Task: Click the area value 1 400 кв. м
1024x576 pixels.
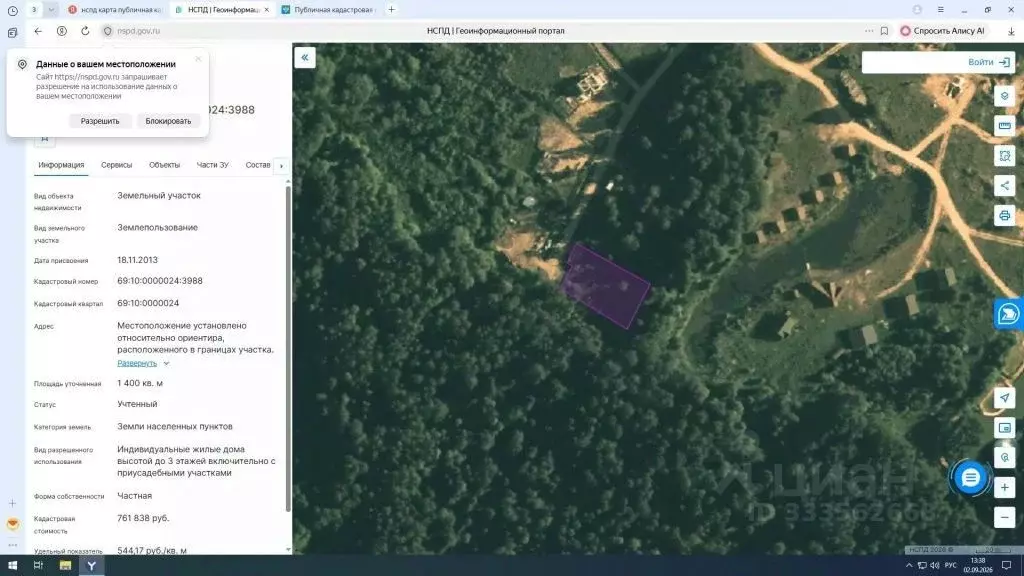Action: pos(140,383)
